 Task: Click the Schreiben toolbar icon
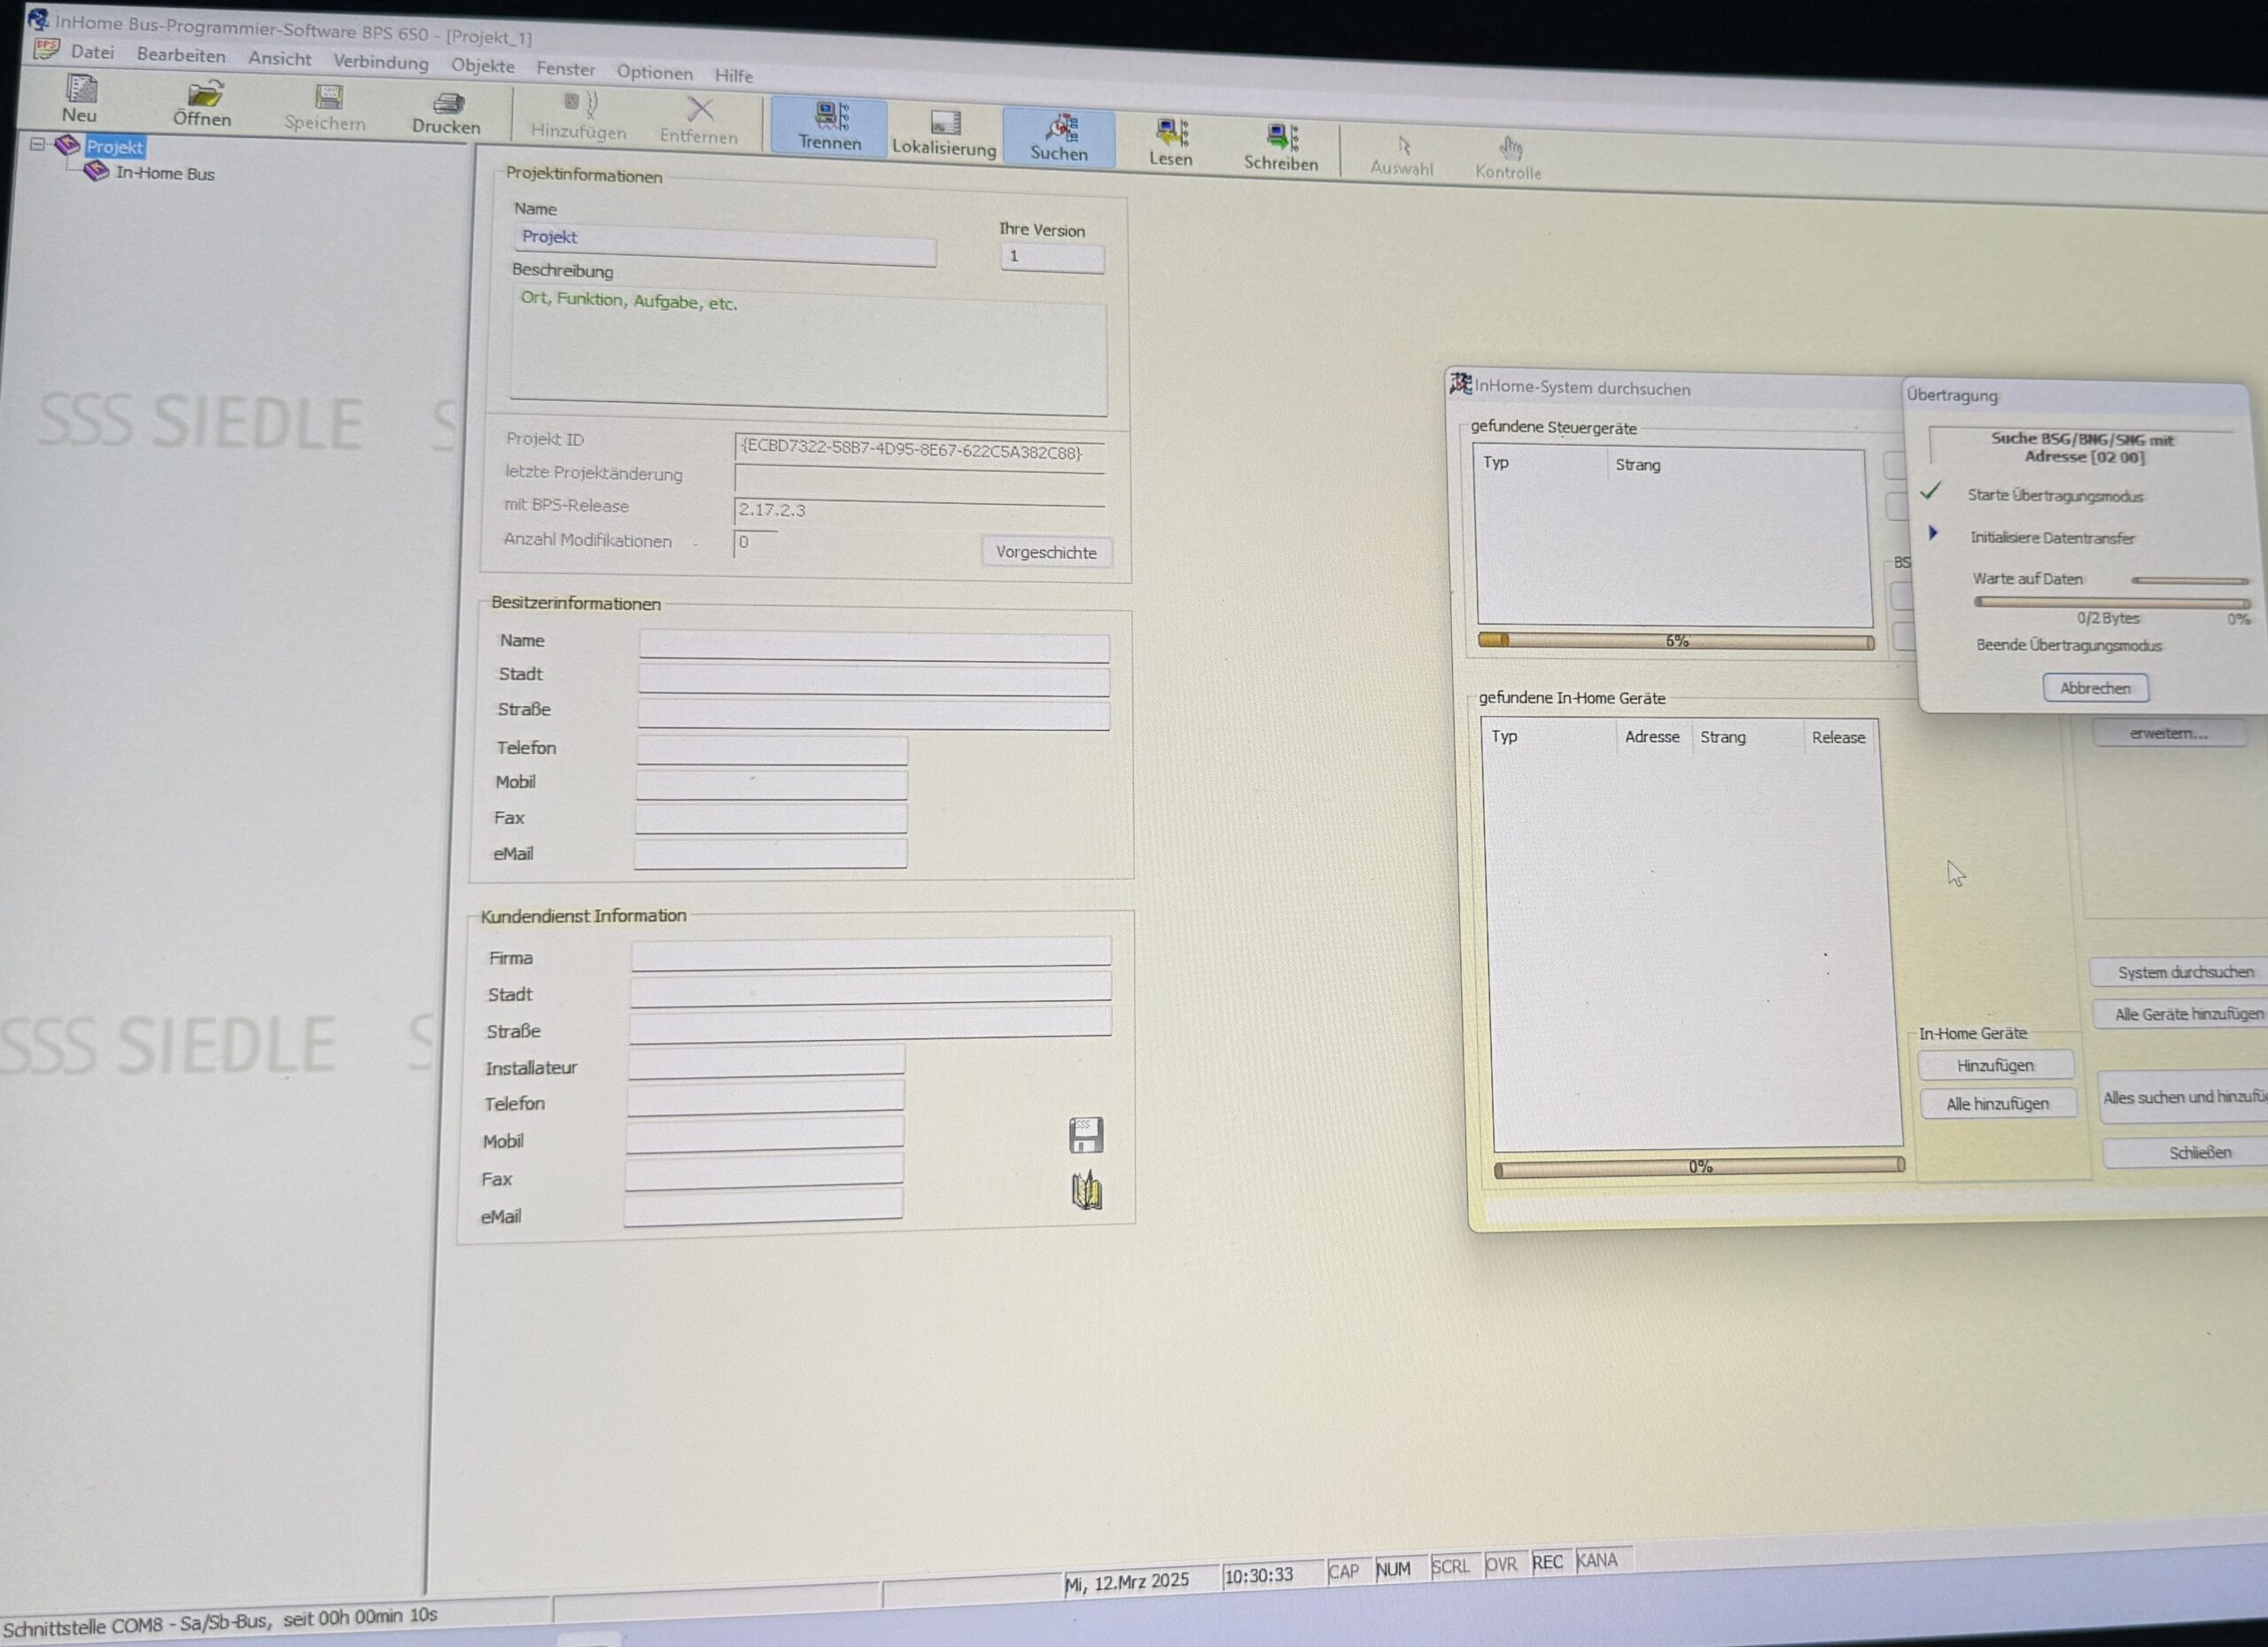(x=1281, y=136)
